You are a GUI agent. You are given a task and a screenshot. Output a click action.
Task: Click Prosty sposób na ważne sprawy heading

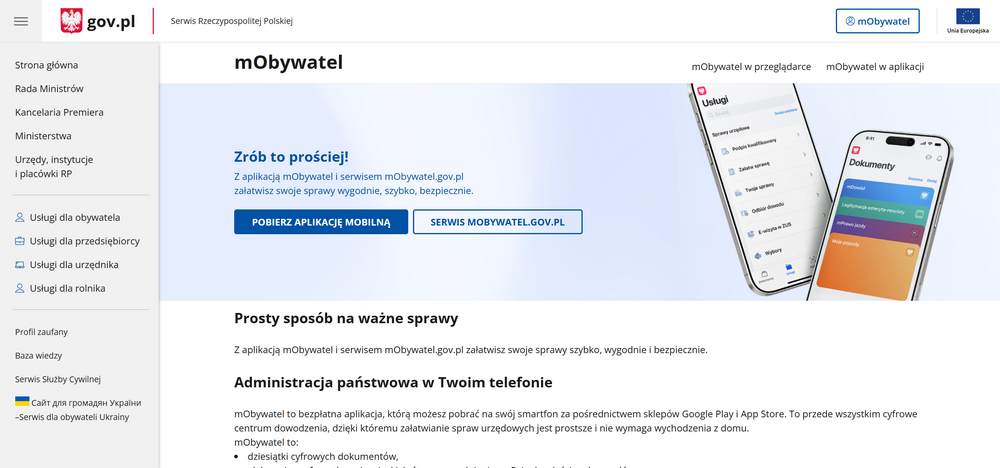coord(346,318)
